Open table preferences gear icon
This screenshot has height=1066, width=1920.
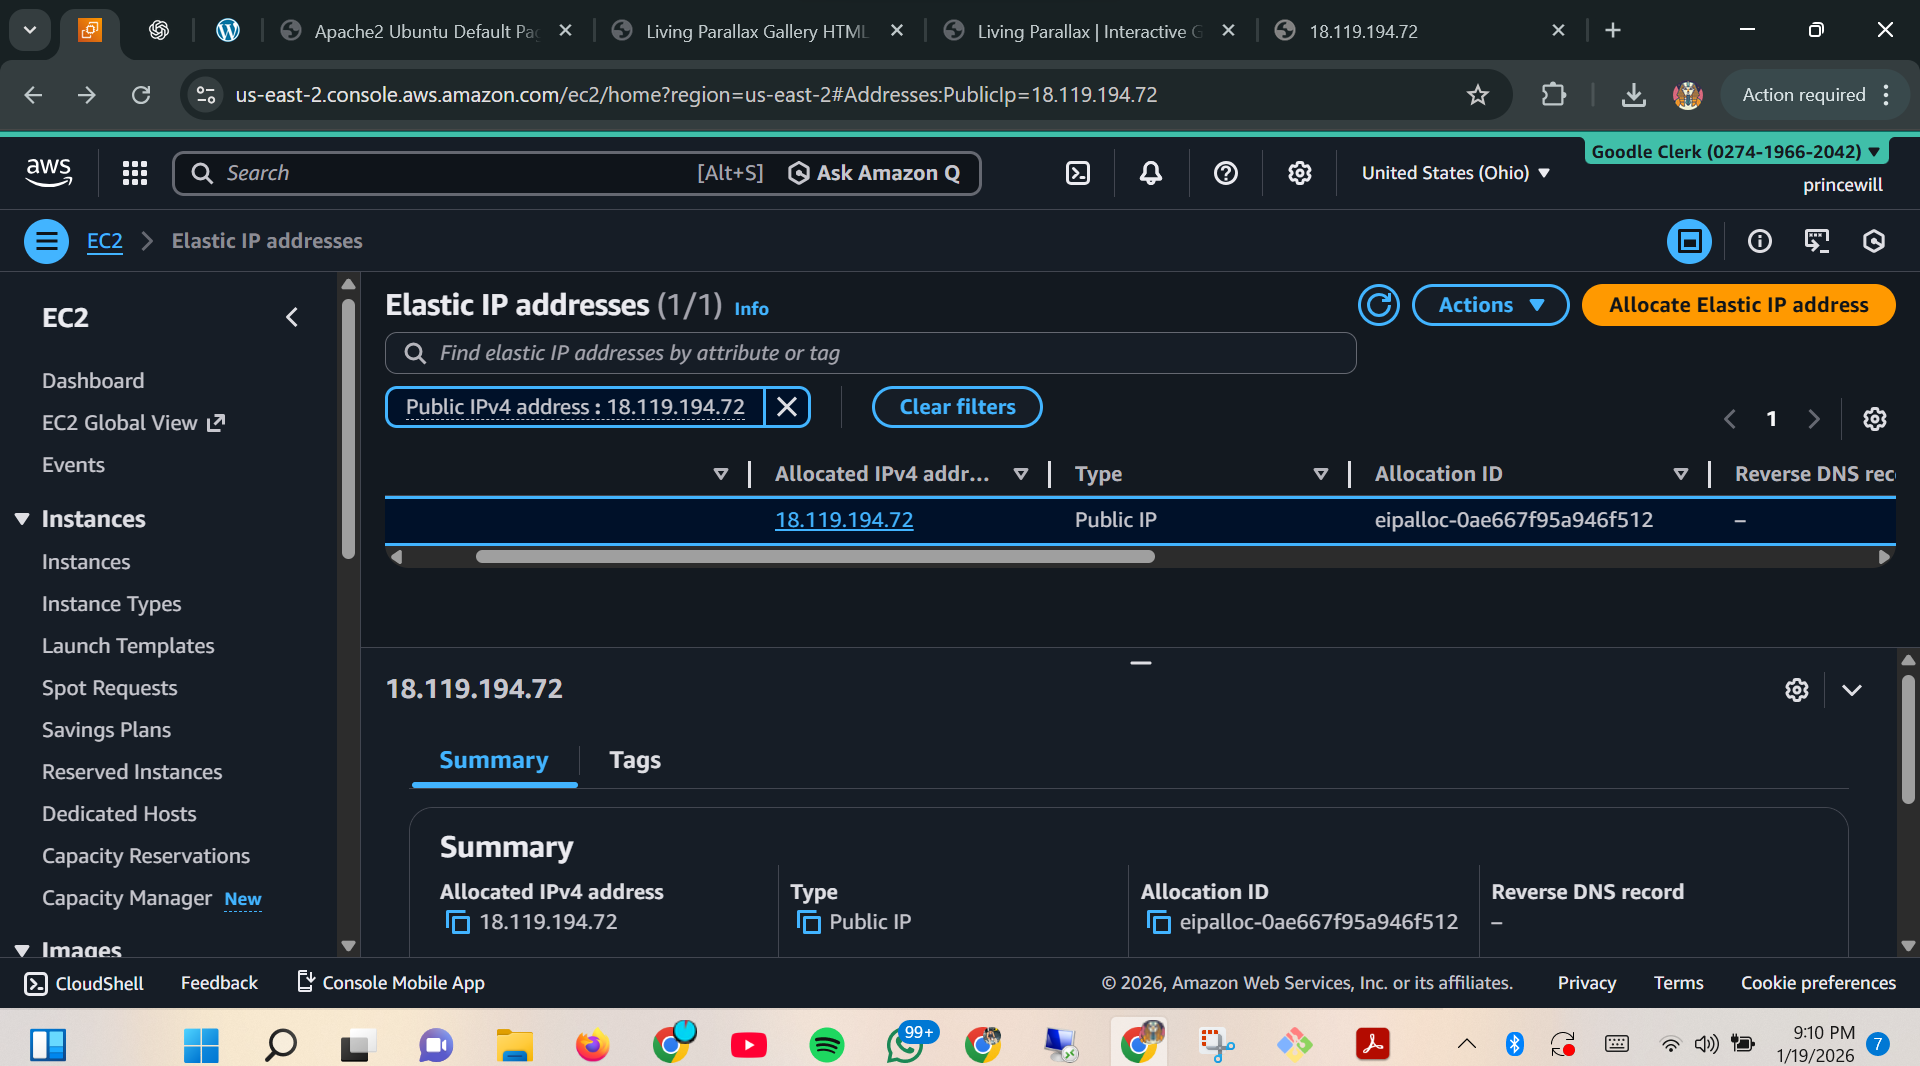(x=1874, y=419)
